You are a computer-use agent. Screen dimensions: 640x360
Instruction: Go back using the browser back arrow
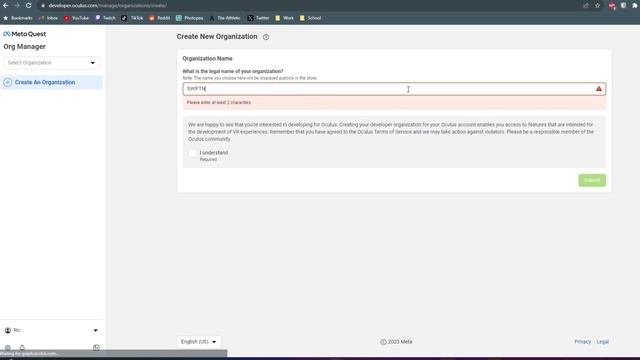click(x=6, y=6)
